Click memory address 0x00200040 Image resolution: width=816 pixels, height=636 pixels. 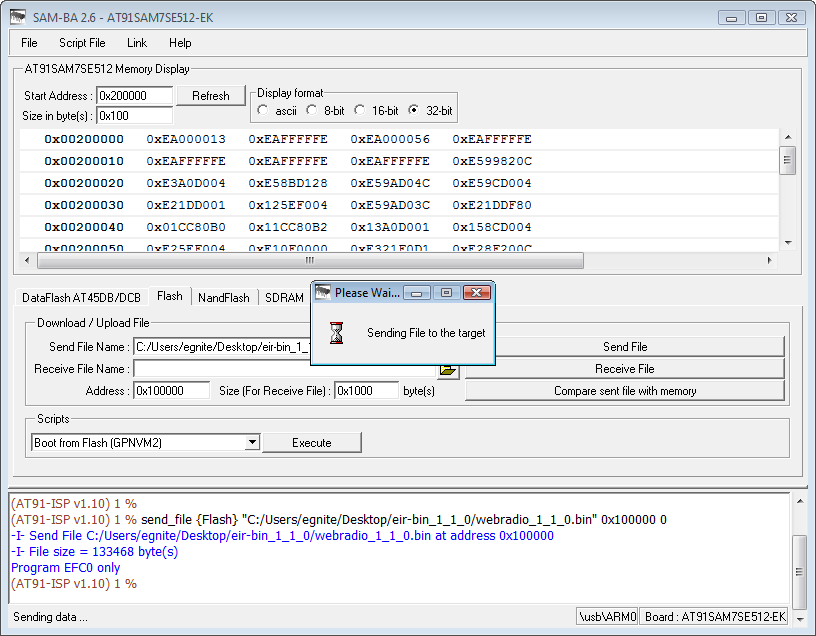pos(84,227)
